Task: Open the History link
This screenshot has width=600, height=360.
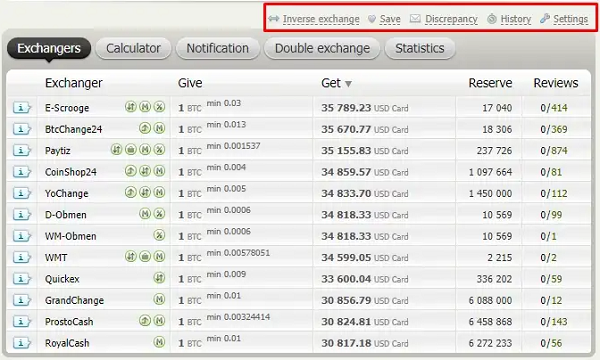Action: pos(516,19)
